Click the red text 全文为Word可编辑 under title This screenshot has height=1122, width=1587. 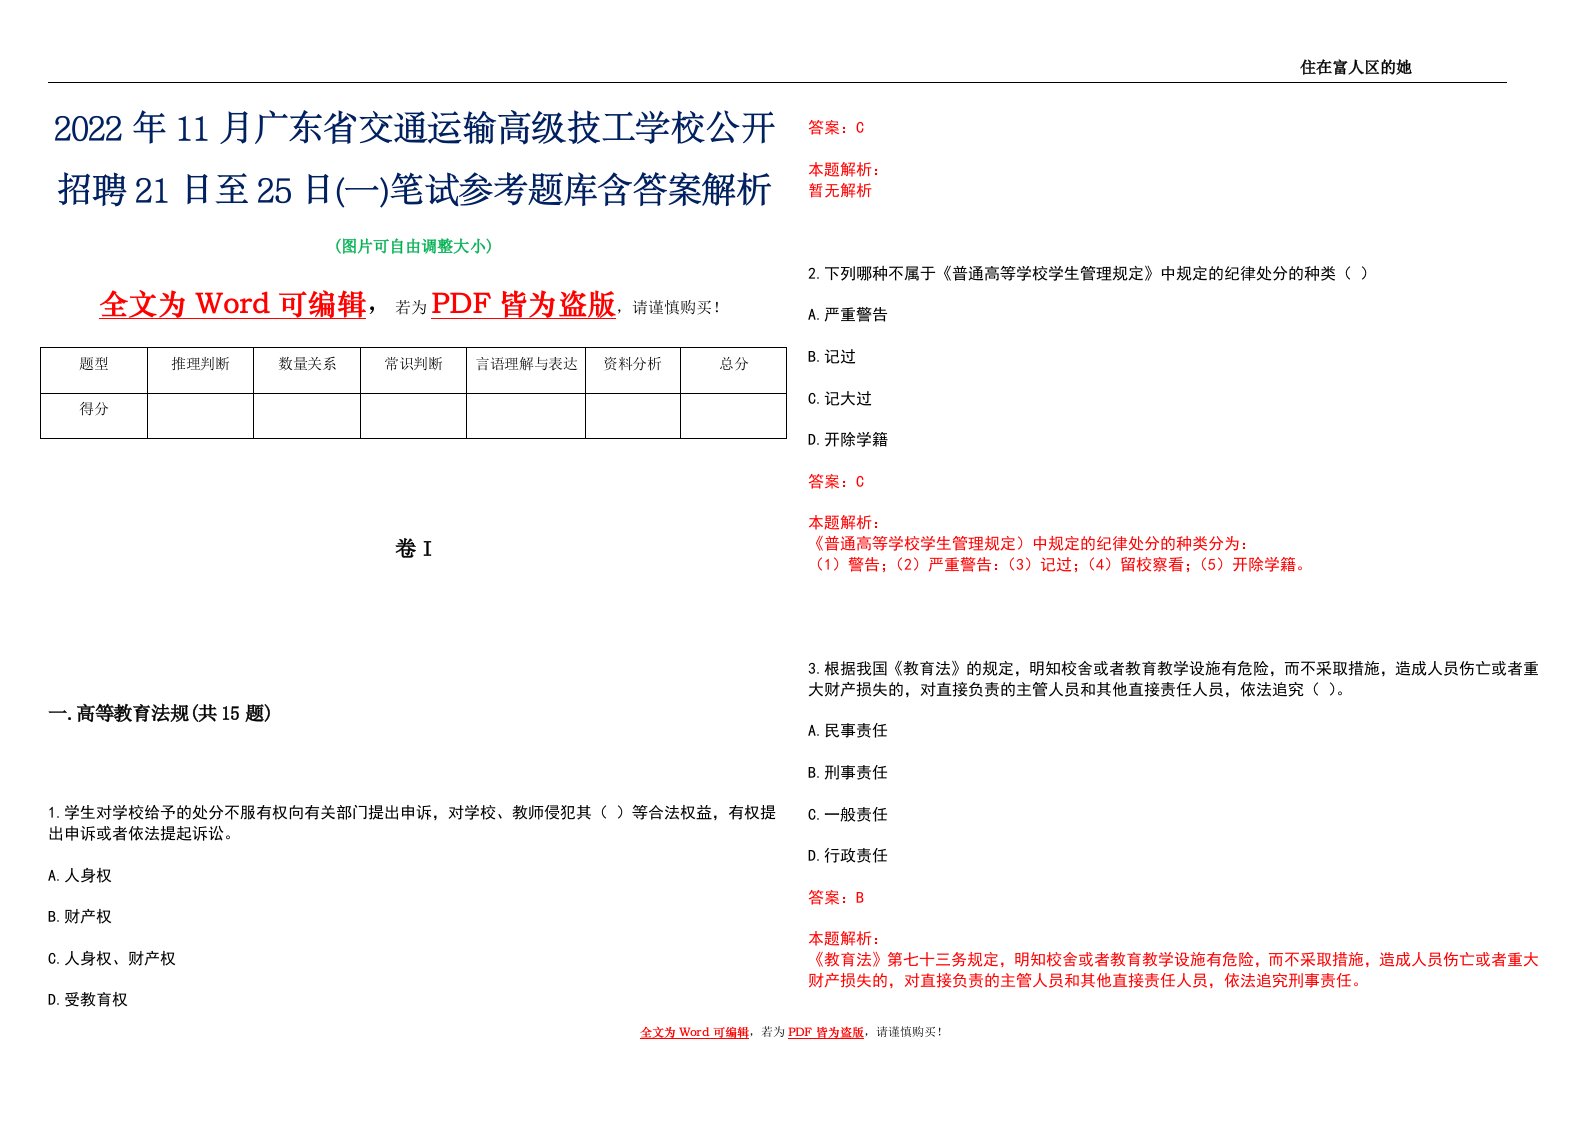click(x=233, y=304)
